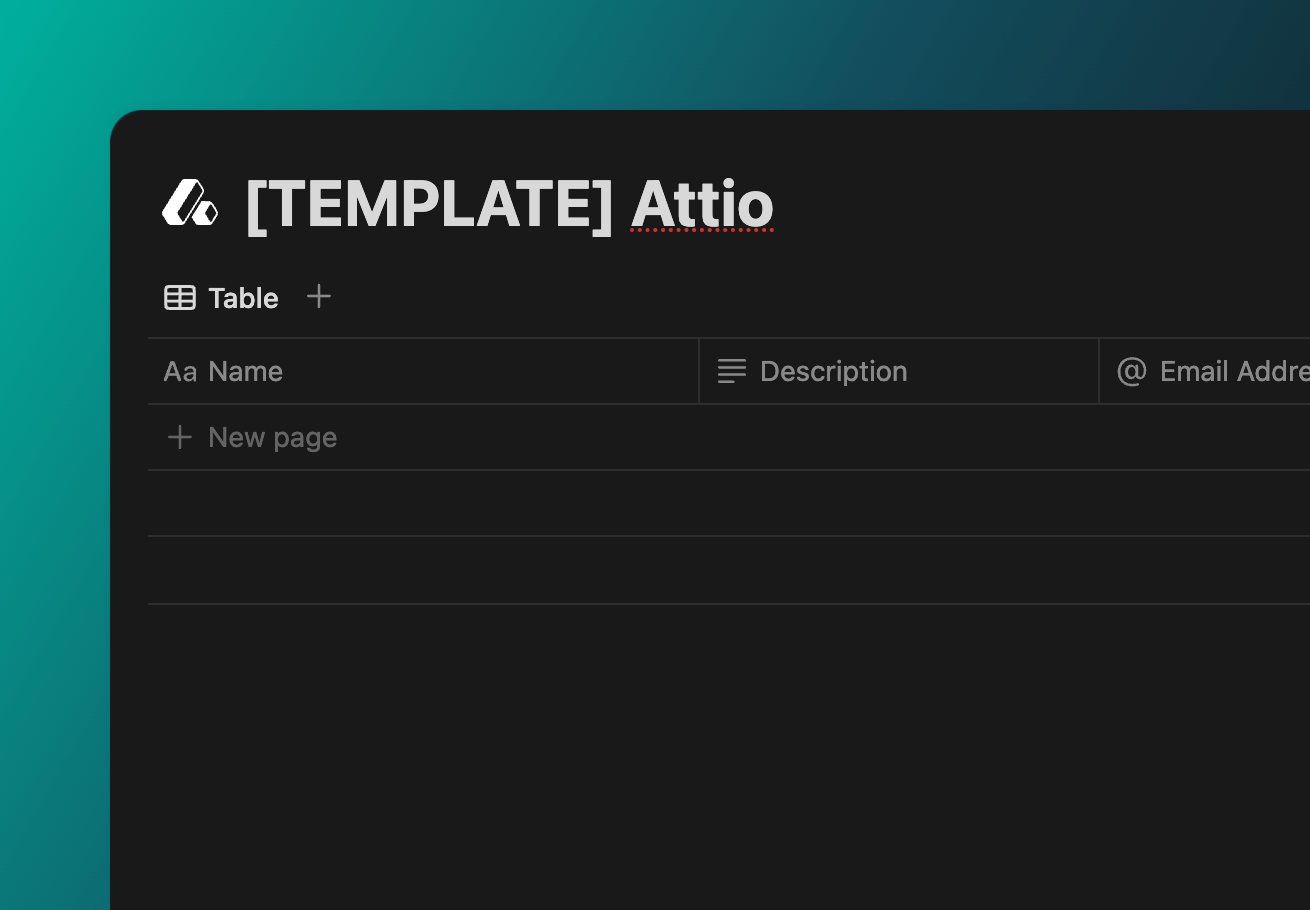Open the Name column header
This screenshot has height=910, width=1310.
click(x=423, y=372)
